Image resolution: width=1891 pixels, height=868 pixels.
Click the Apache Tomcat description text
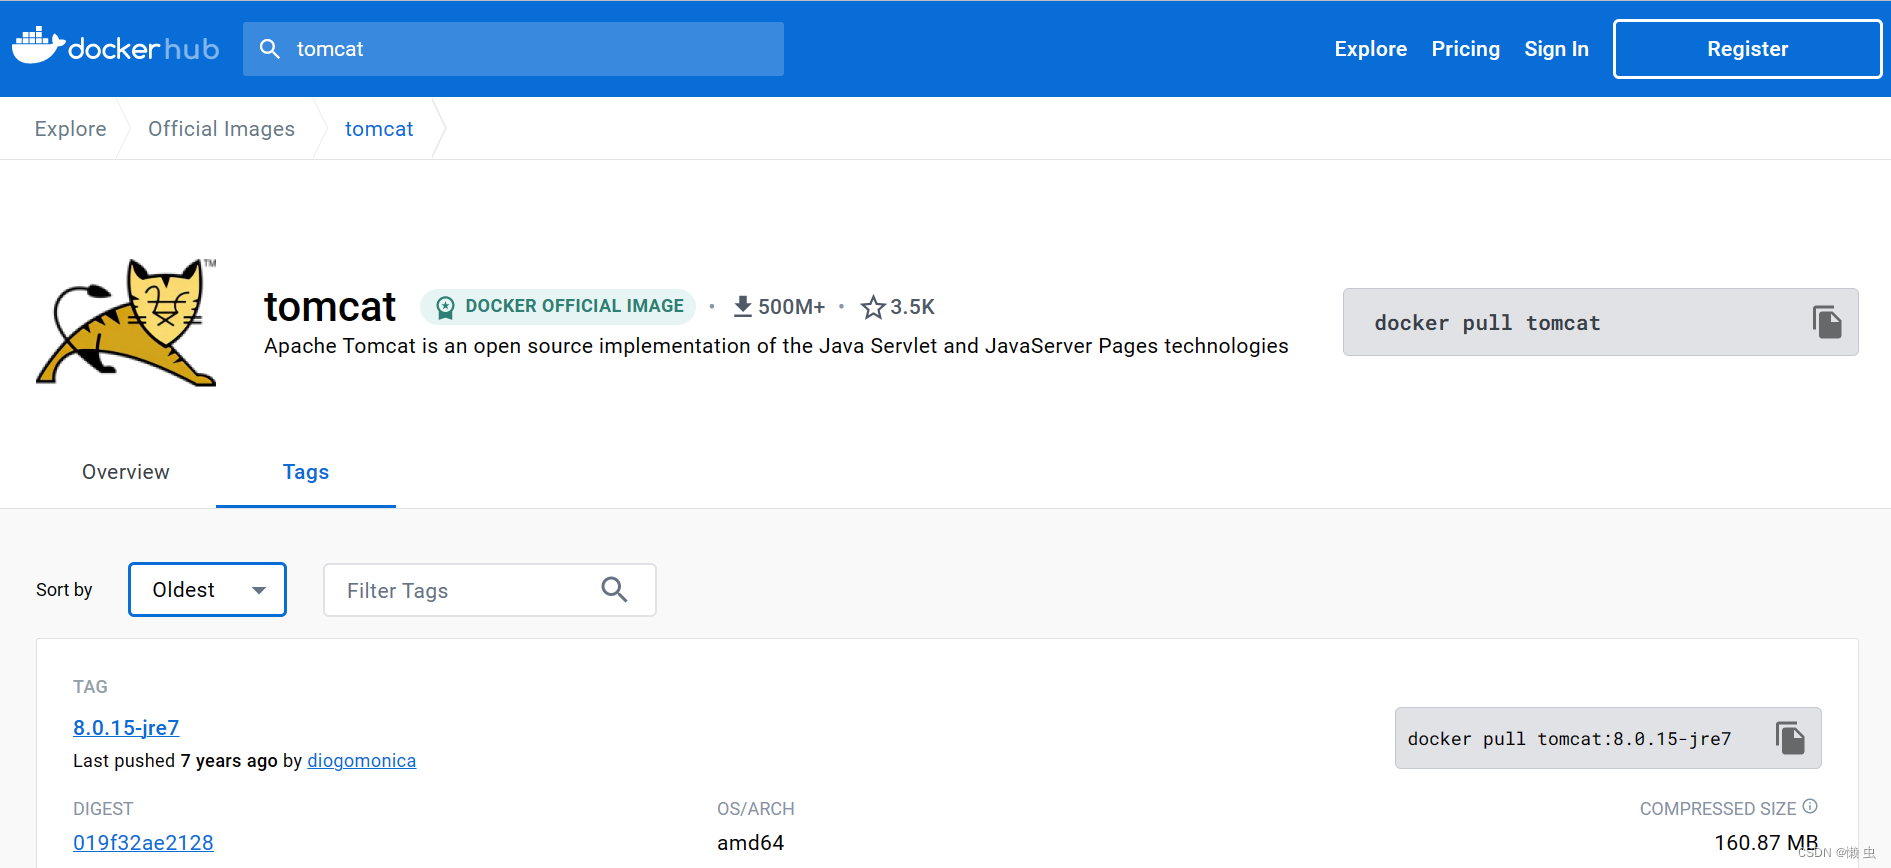pos(776,346)
